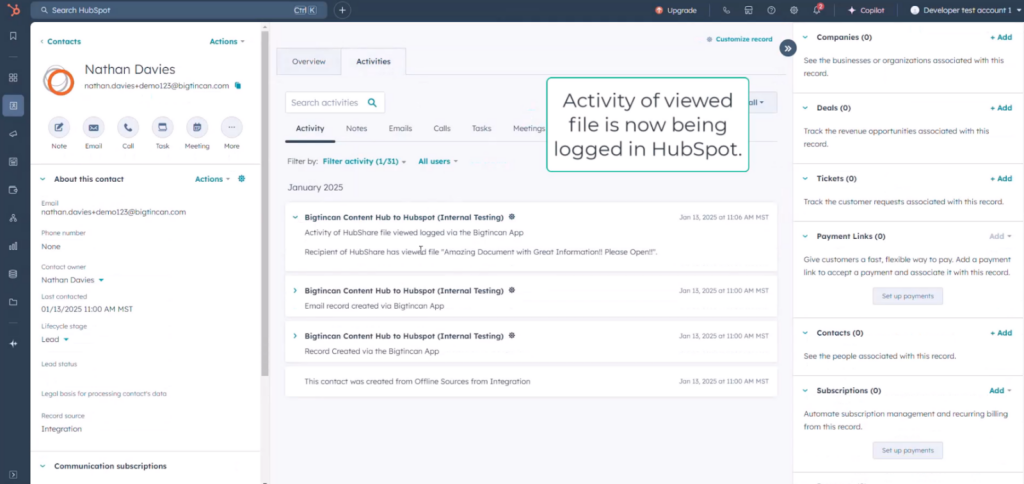Click the HubSpot sprocket logo
Screen dimensions: 1024x484
point(13,10)
